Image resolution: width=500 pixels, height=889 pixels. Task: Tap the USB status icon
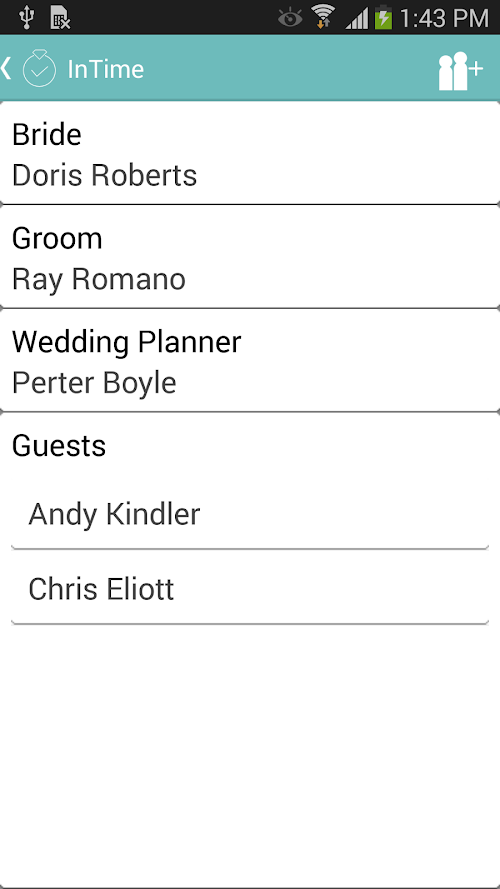(x=26, y=17)
